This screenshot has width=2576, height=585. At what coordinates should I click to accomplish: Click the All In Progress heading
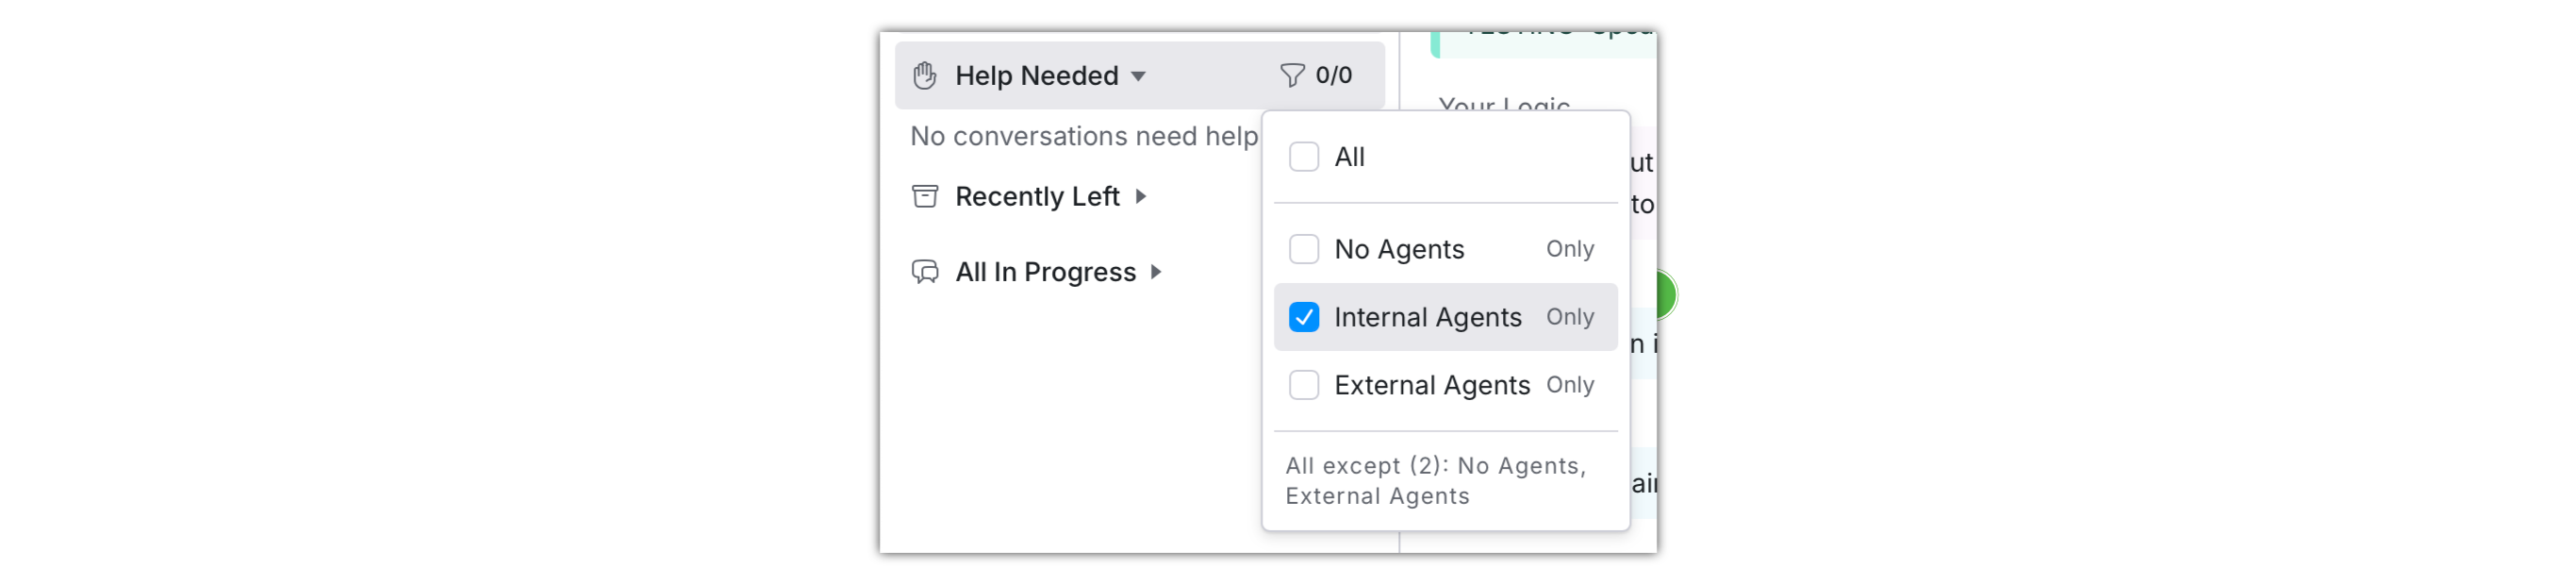click(x=1045, y=272)
